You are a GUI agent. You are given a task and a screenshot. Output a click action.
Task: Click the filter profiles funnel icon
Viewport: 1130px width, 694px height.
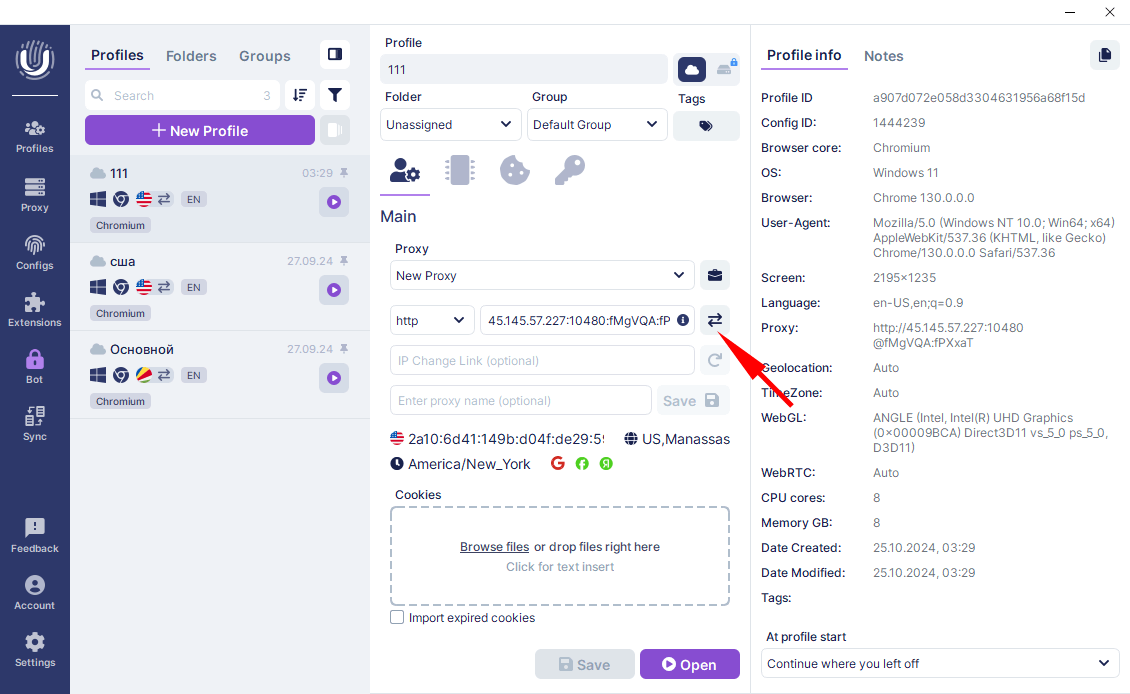click(335, 95)
